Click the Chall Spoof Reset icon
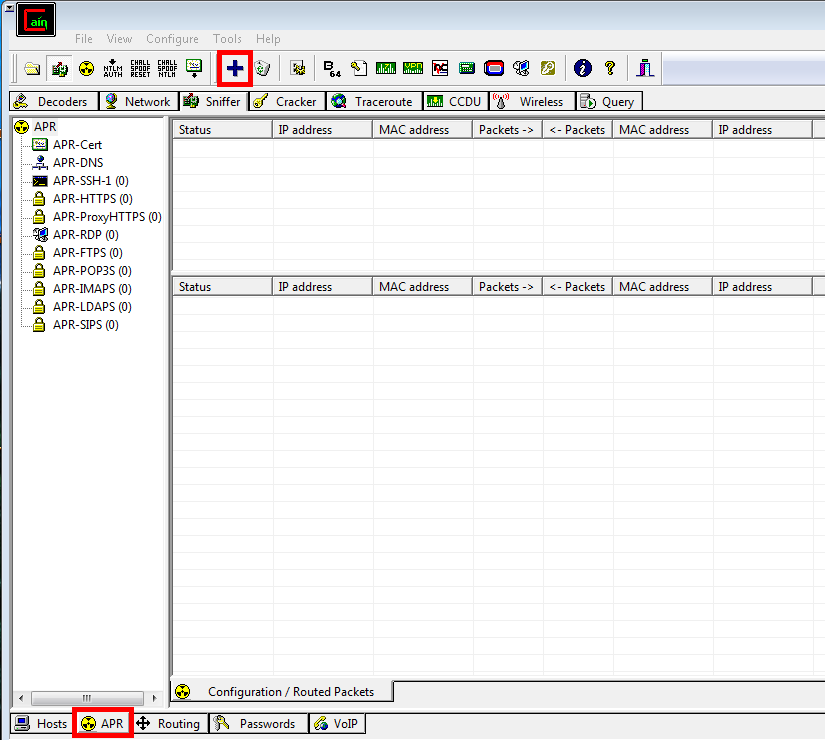825x740 pixels. (x=140, y=68)
